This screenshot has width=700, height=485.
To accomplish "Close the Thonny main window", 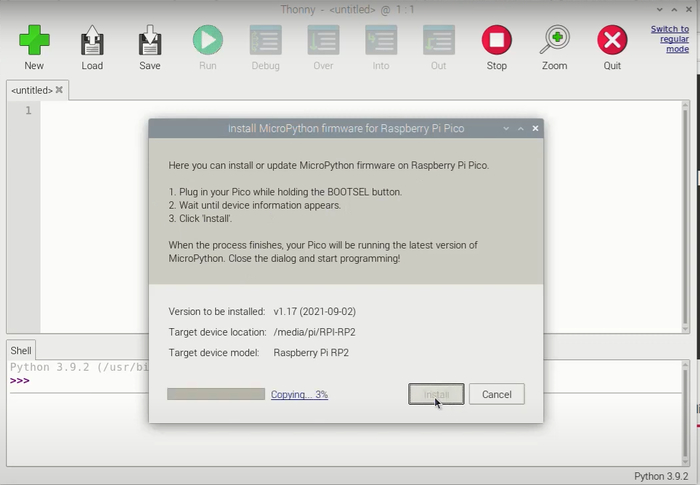I will coord(689,9).
